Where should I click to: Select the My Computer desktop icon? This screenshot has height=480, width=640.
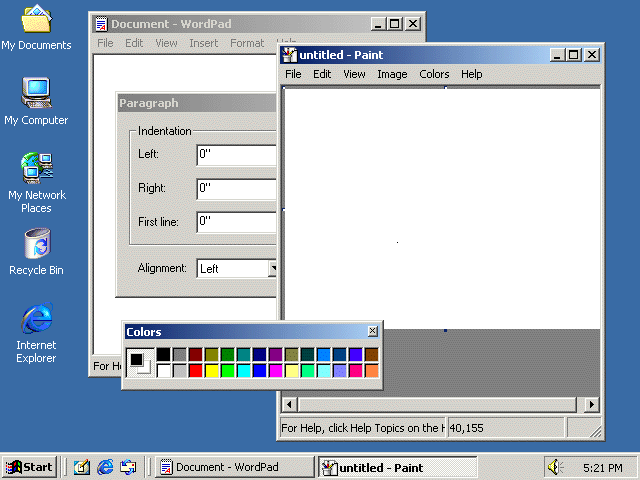(x=36, y=102)
